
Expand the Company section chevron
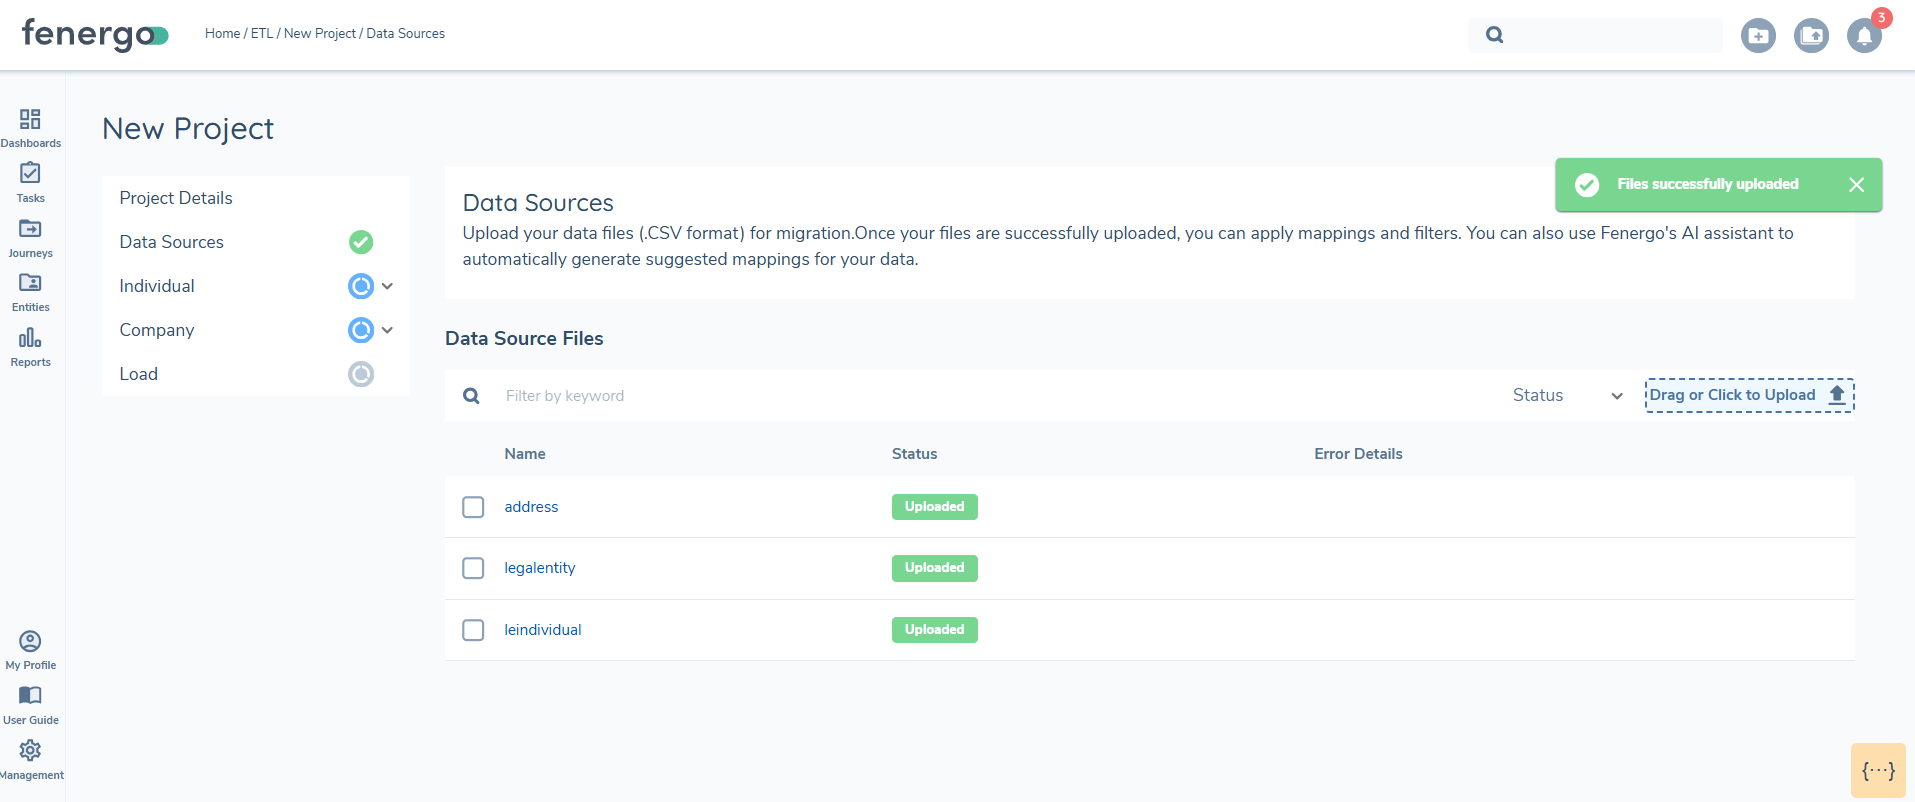point(387,330)
